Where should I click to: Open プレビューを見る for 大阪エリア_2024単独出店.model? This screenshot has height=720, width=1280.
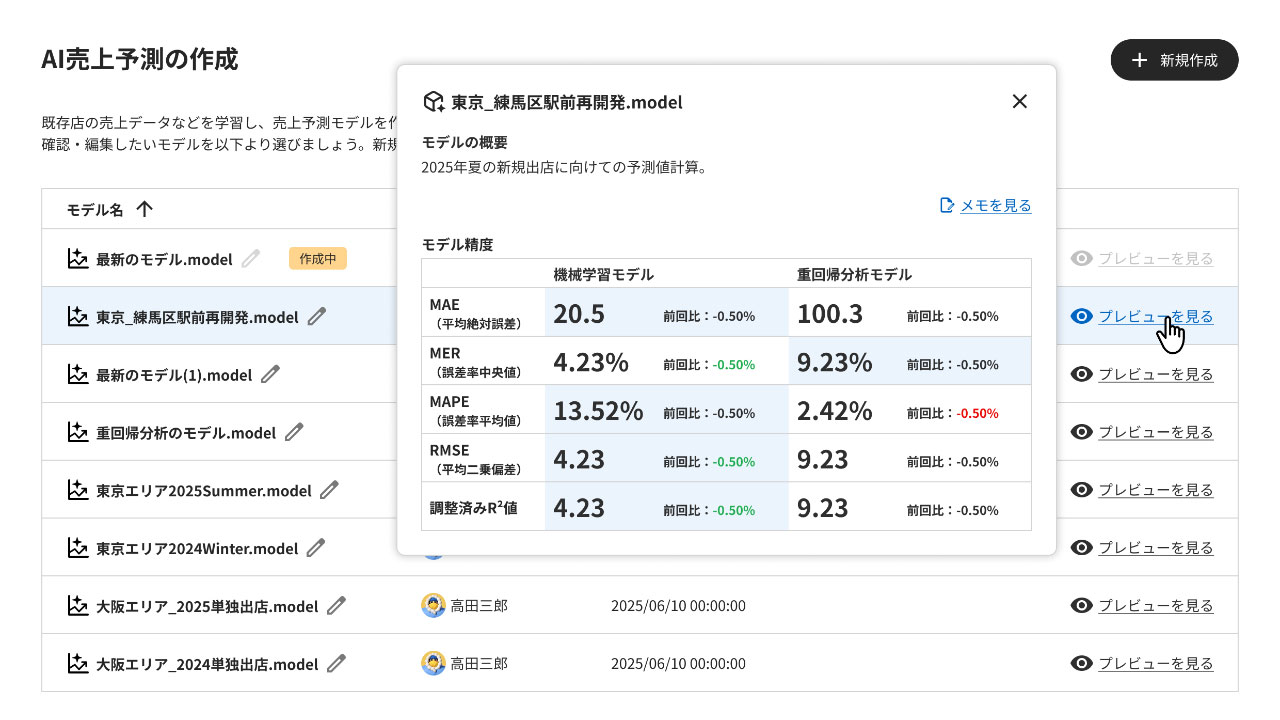tap(1155, 664)
